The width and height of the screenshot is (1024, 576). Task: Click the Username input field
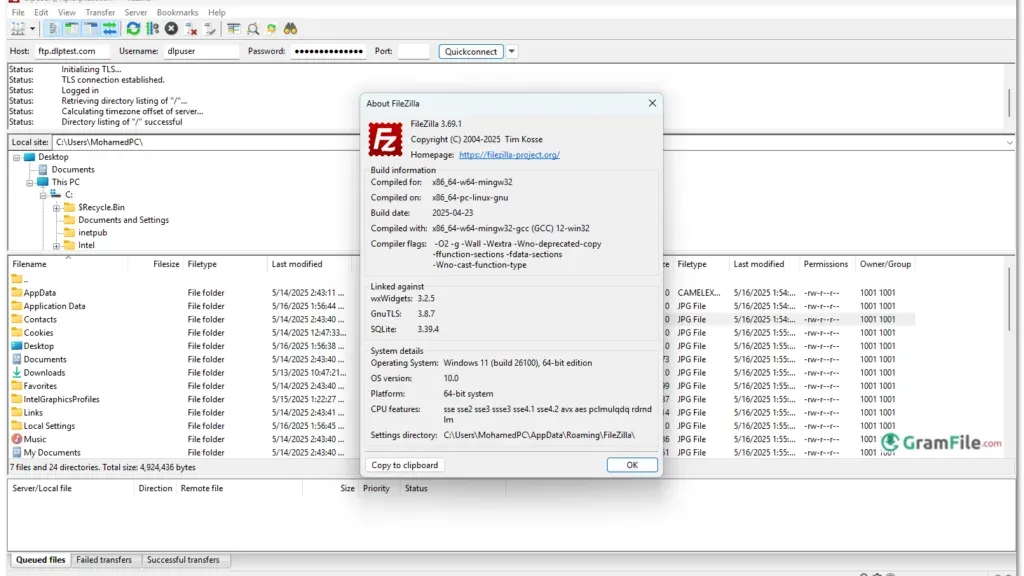click(201, 51)
